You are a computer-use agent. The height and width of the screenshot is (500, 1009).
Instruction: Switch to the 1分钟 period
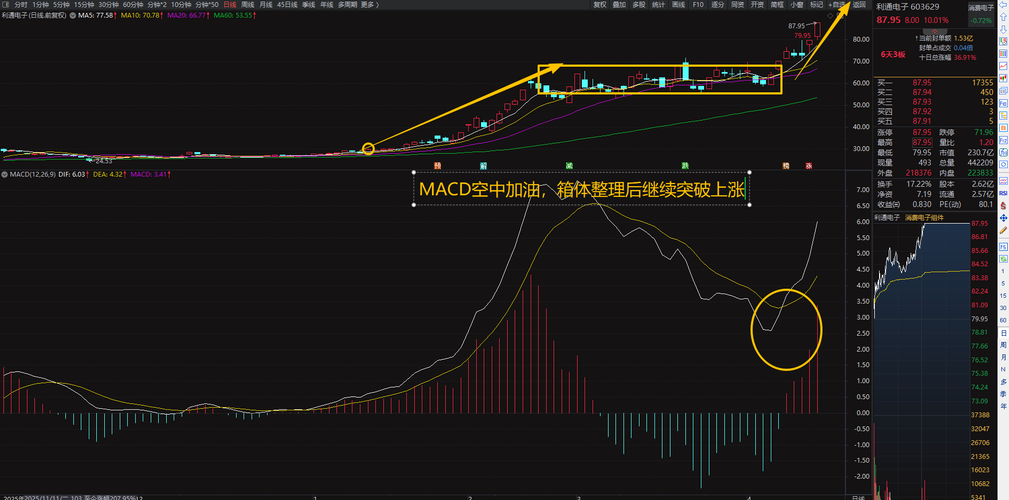tap(41, 5)
